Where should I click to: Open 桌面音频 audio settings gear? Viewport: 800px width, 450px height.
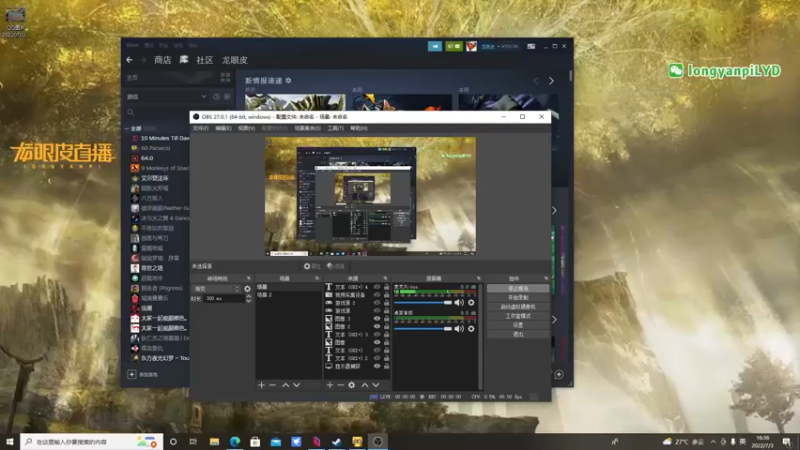(471, 329)
